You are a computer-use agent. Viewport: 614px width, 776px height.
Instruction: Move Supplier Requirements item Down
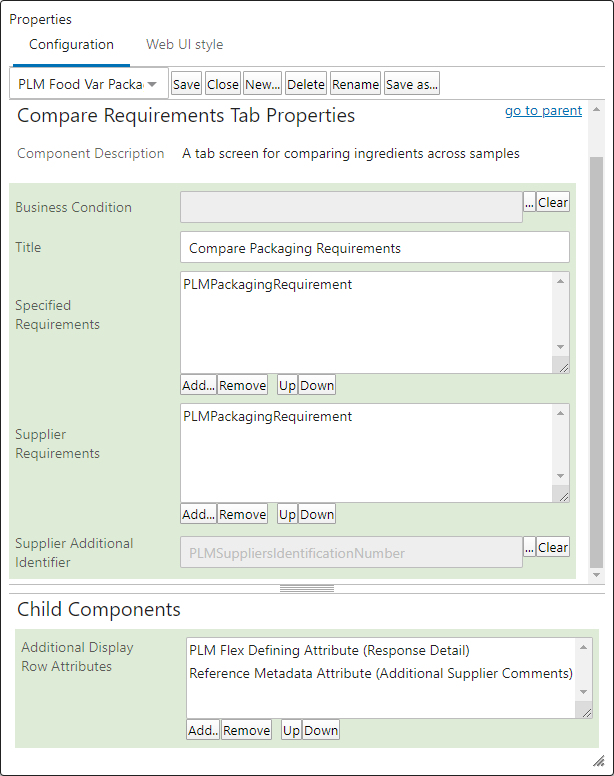[317, 514]
